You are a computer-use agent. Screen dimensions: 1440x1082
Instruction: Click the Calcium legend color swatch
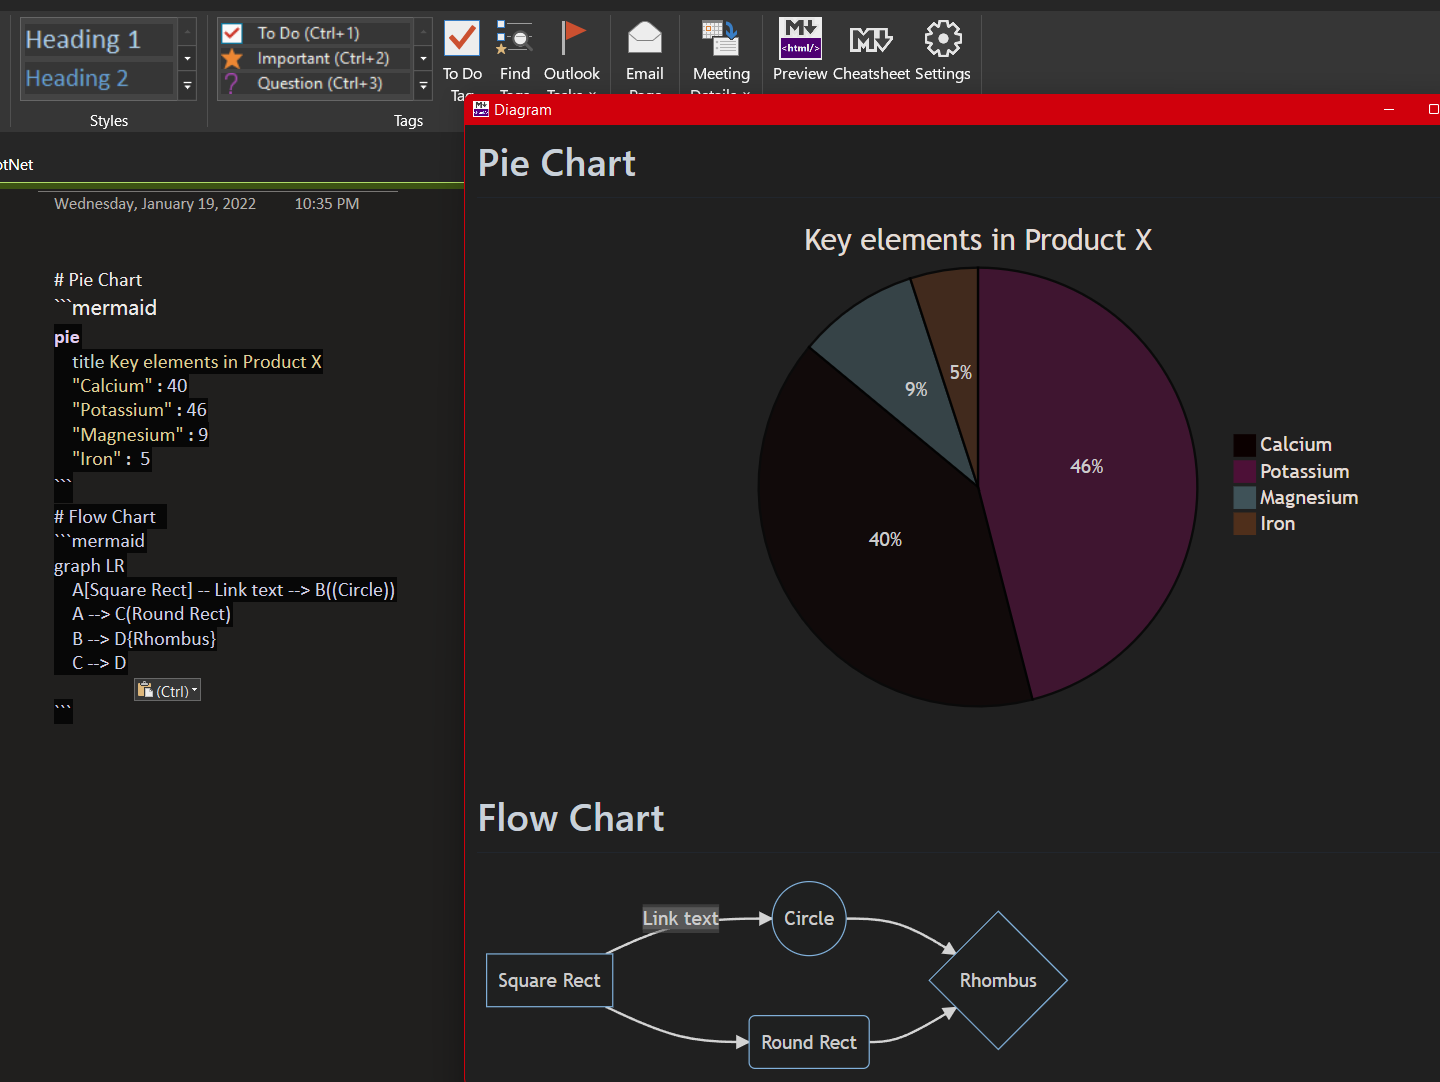pyautogui.click(x=1244, y=445)
